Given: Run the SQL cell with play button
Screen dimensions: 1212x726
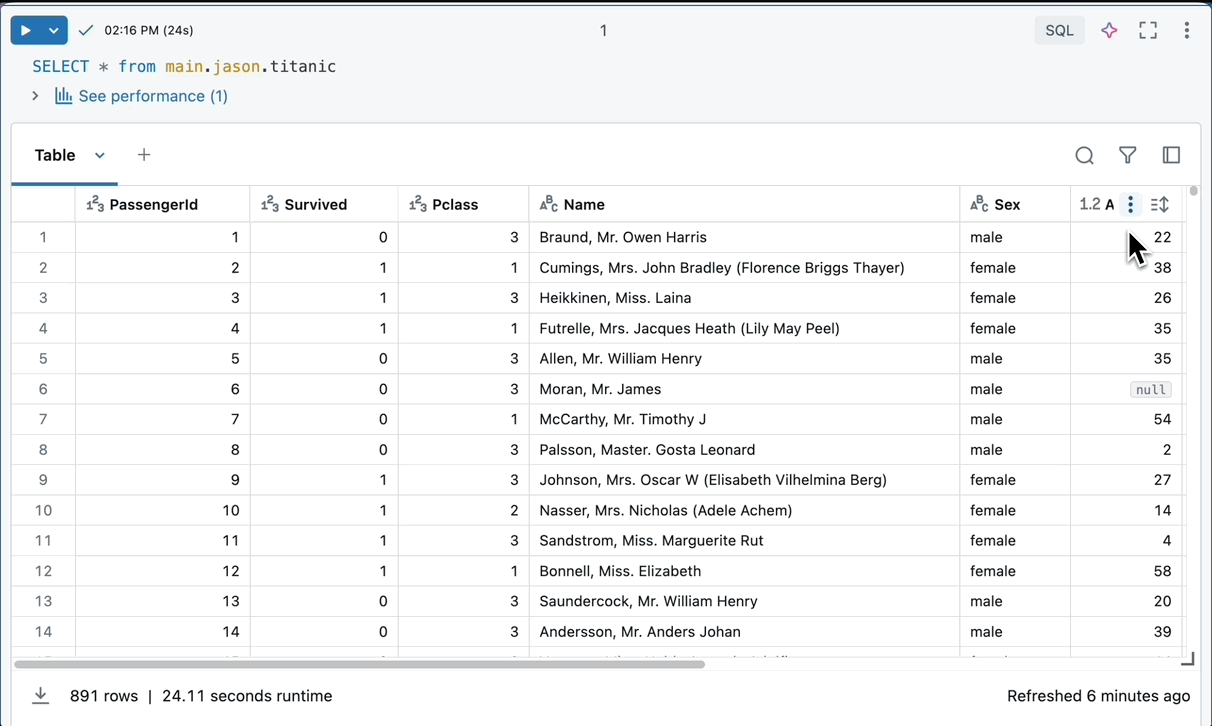Looking at the screenshot, I should (26, 31).
